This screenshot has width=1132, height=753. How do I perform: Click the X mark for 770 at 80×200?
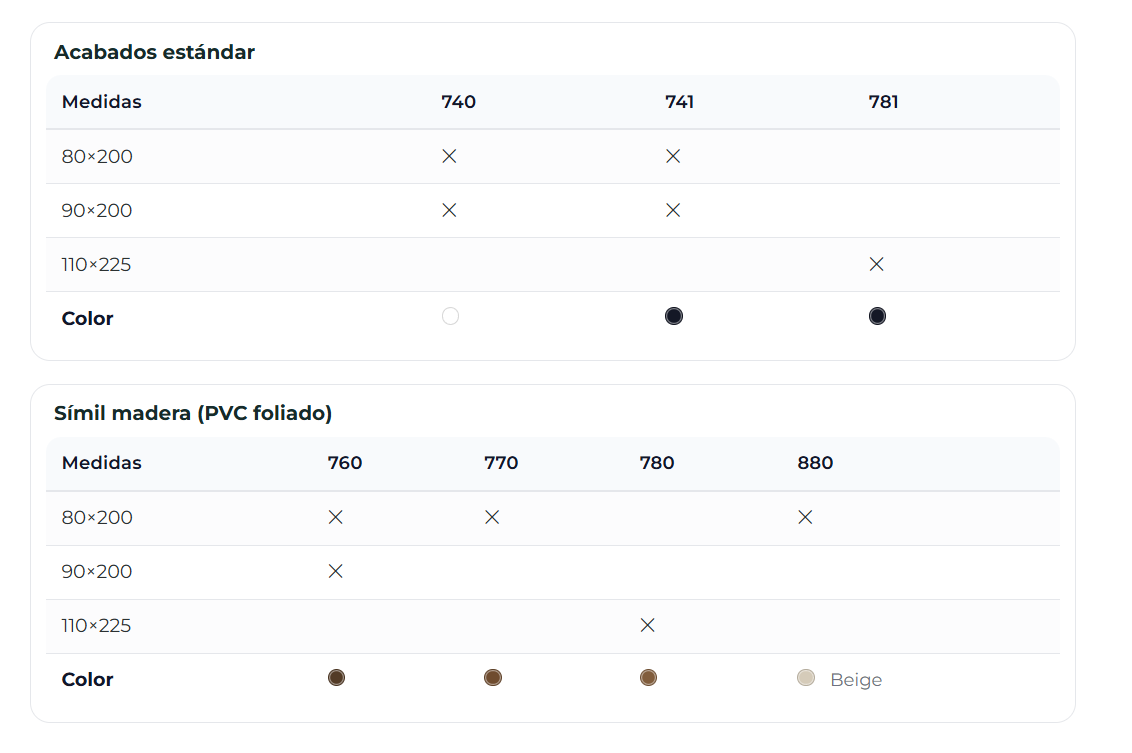click(492, 517)
